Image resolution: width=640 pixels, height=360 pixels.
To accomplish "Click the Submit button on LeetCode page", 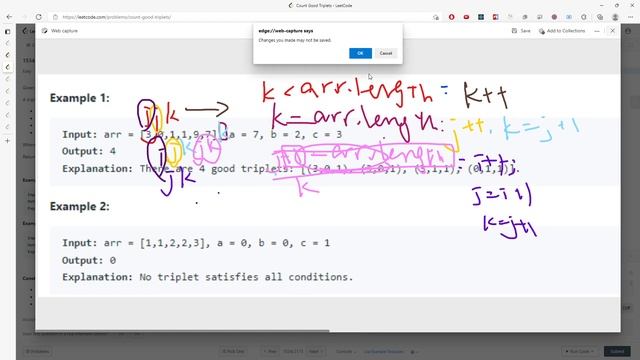I will click(617, 351).
